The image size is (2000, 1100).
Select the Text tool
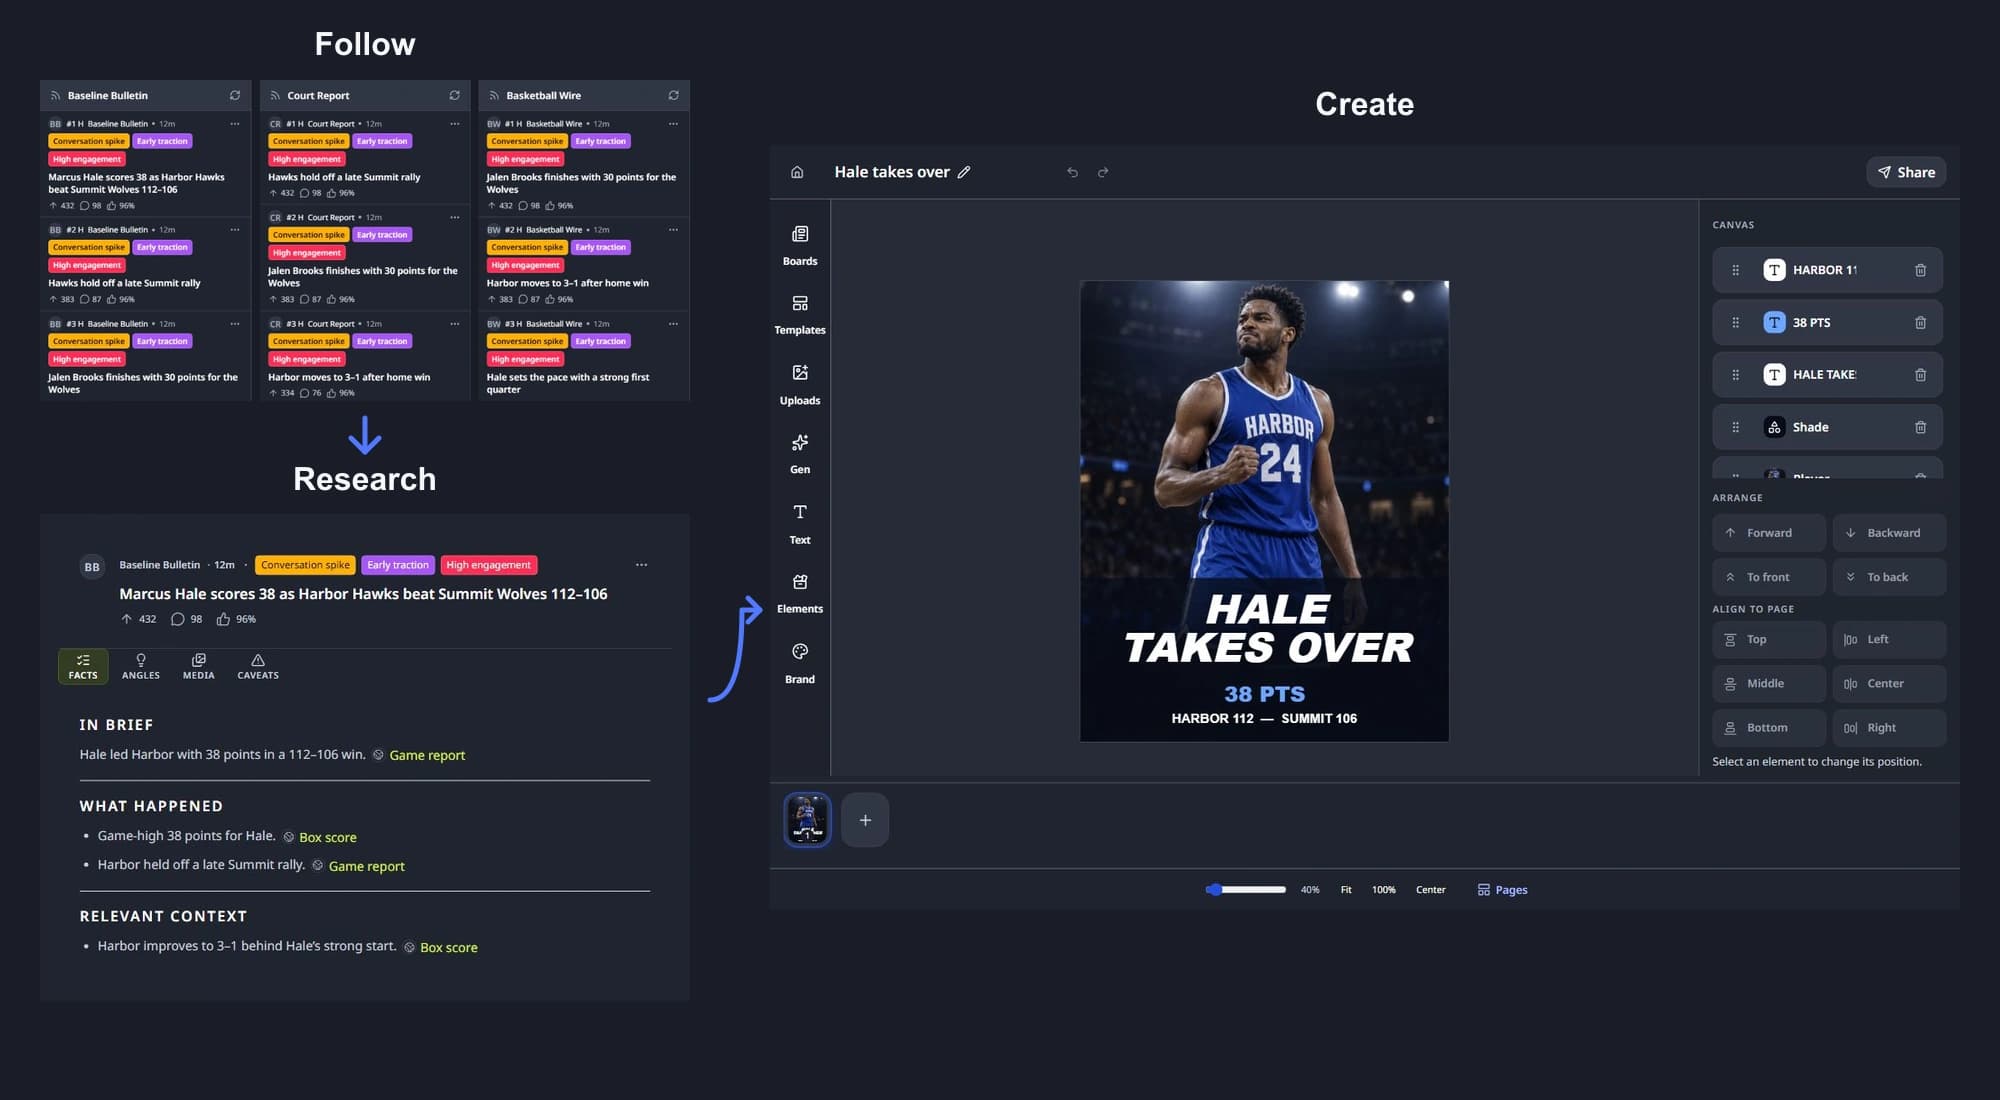click(800, 523)
